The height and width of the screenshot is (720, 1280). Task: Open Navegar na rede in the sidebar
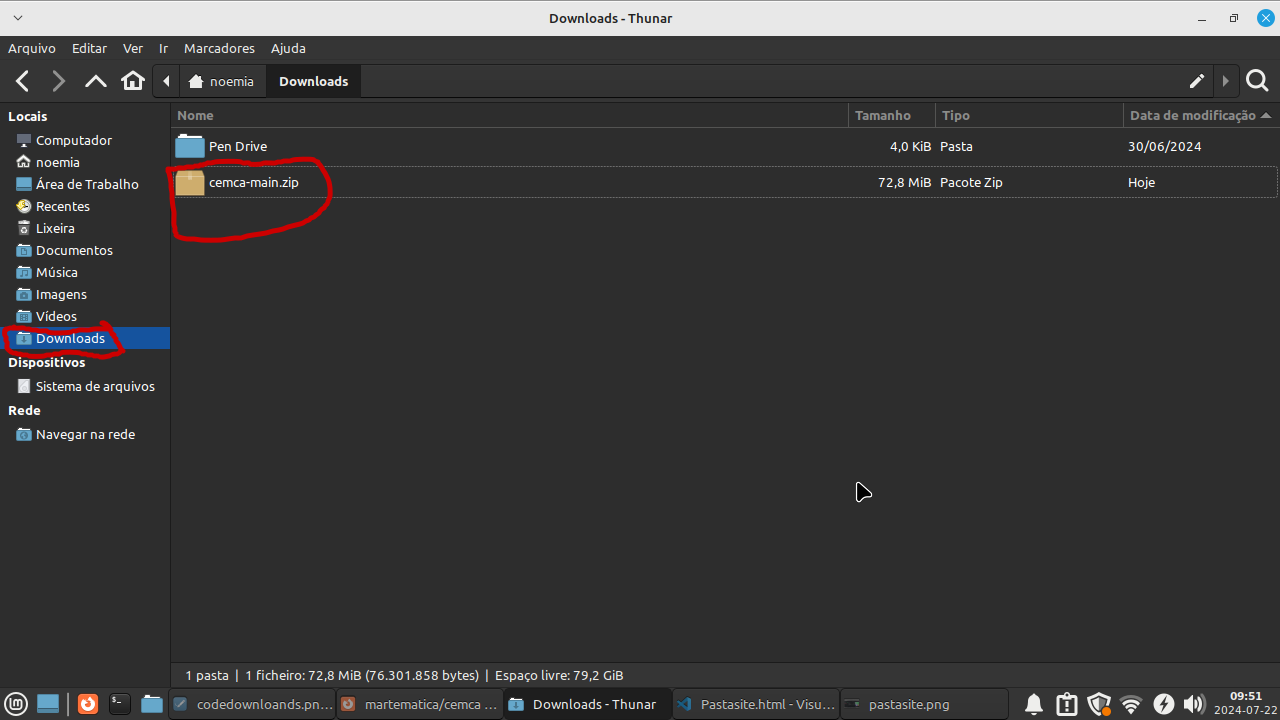coord(85,434)
